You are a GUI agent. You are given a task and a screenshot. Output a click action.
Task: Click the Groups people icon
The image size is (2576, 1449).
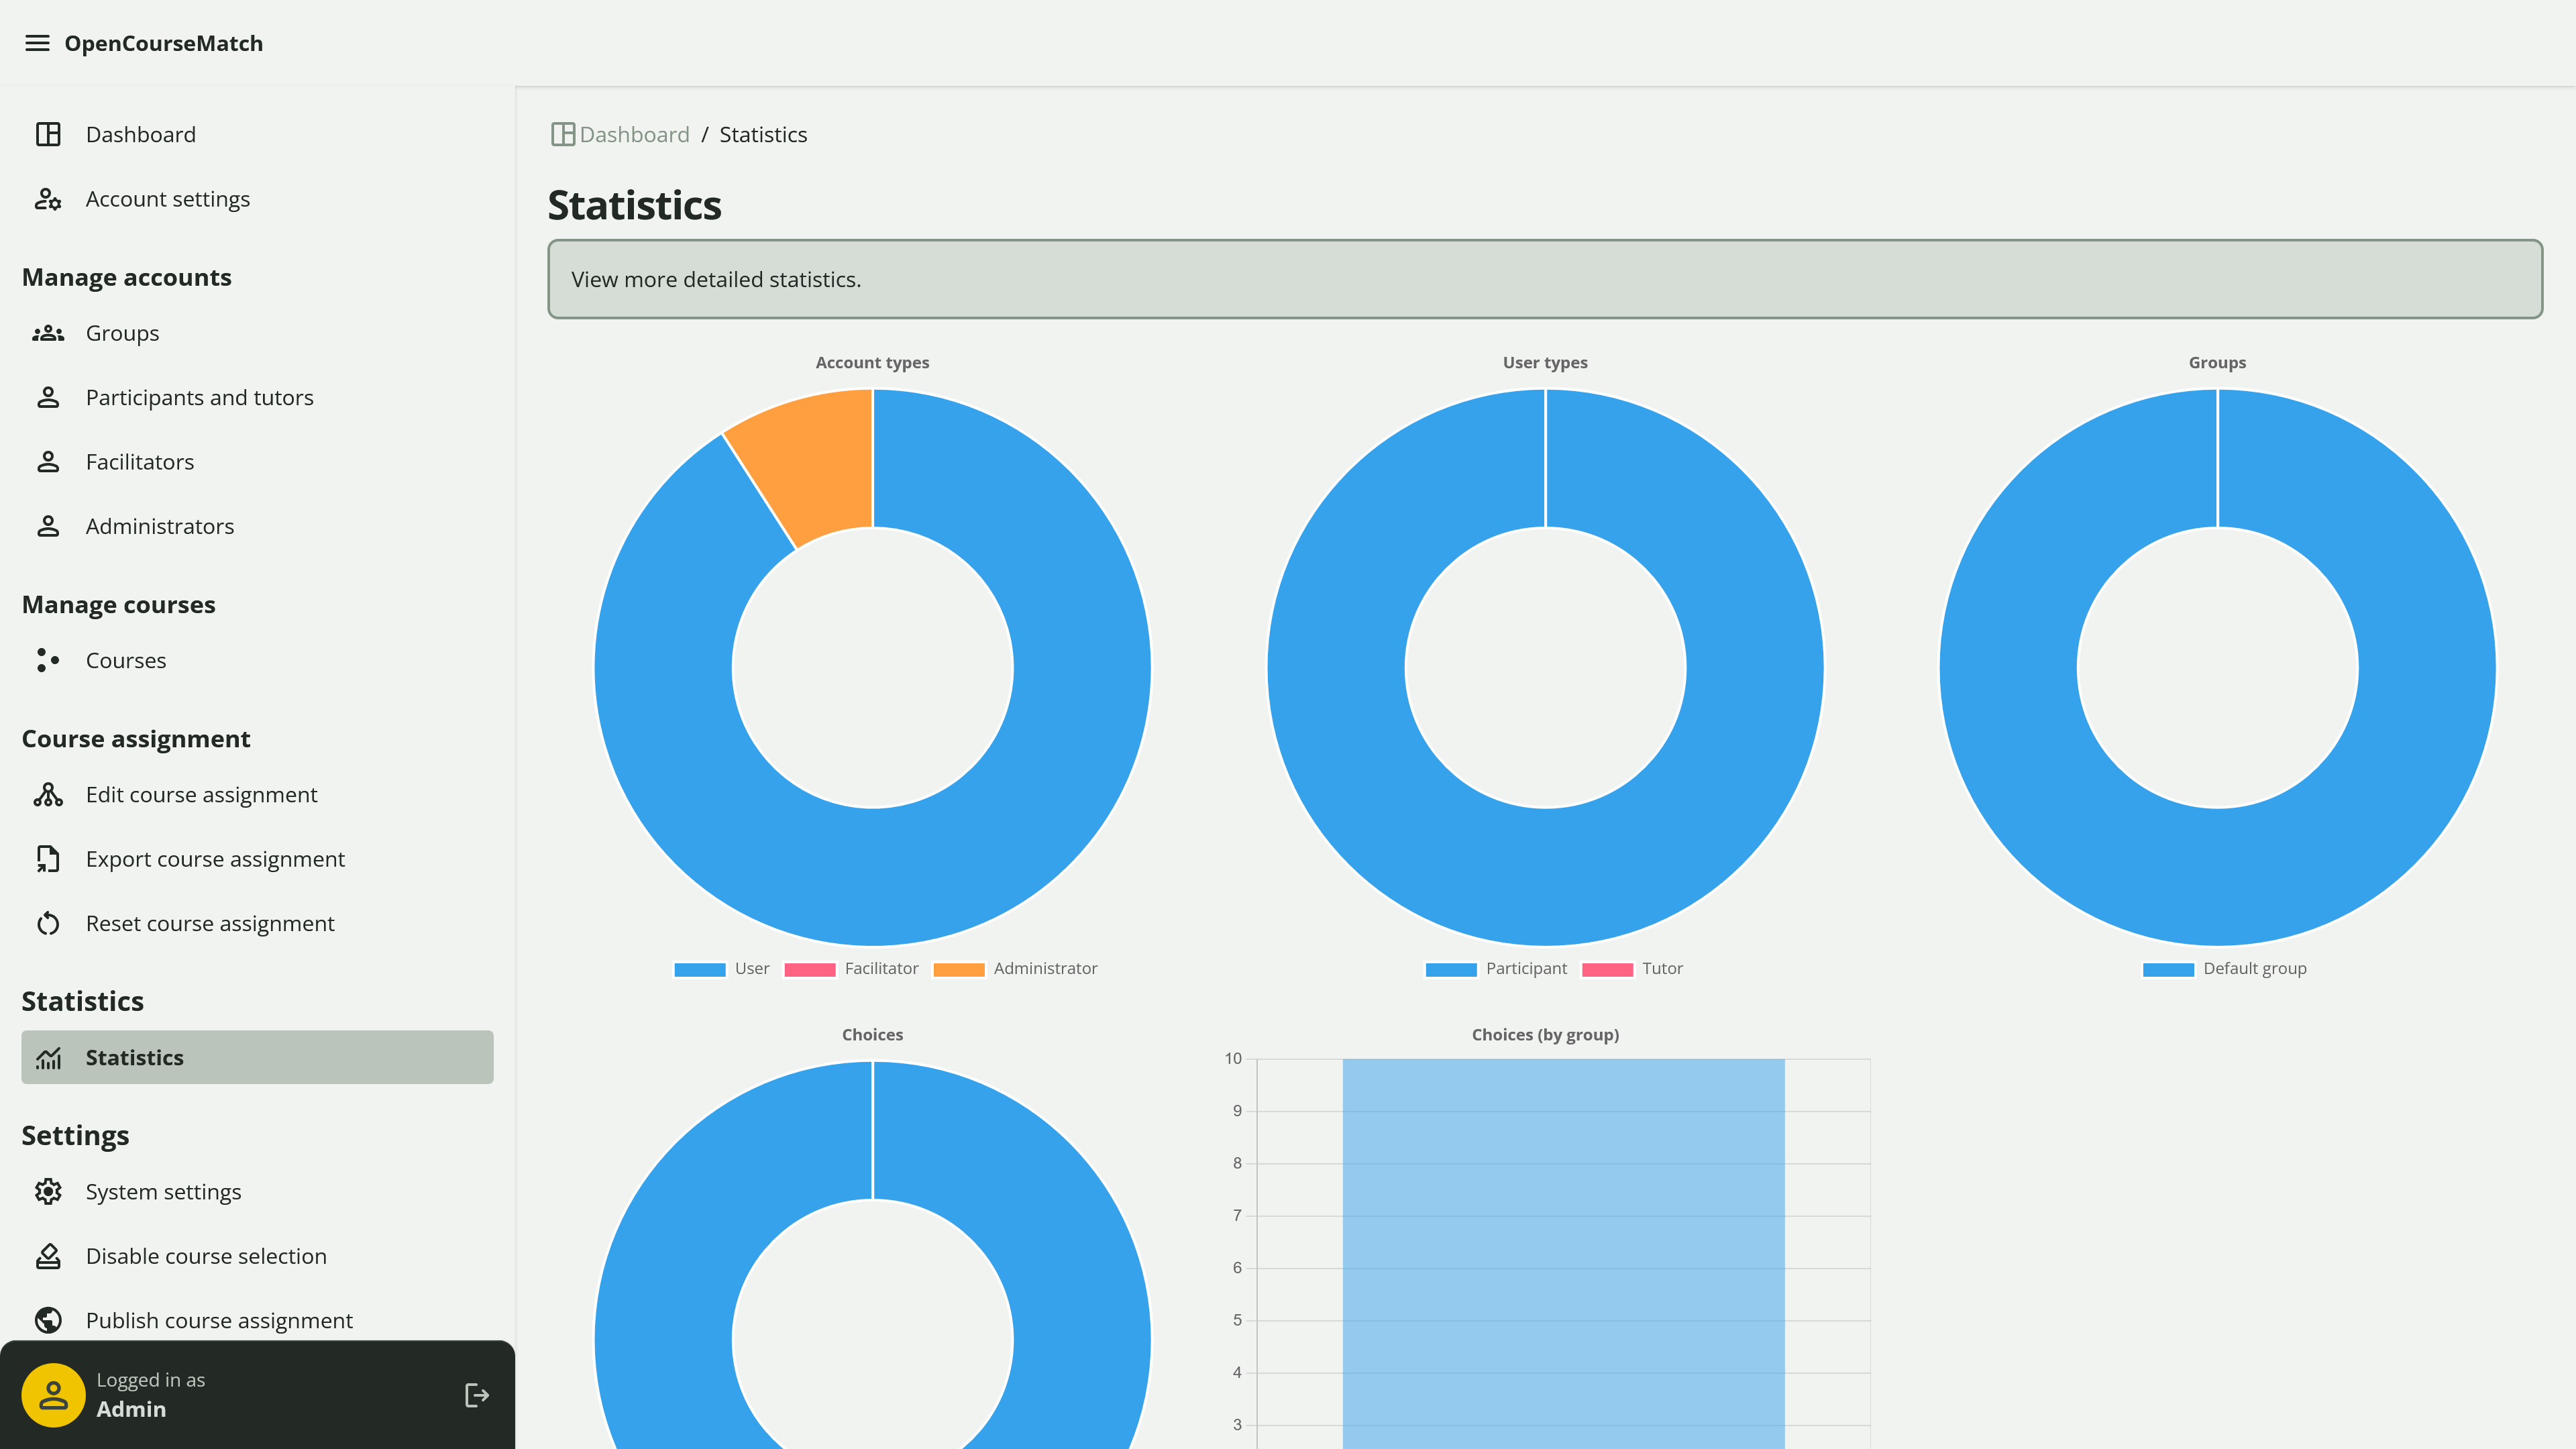(x=48, y=333)
